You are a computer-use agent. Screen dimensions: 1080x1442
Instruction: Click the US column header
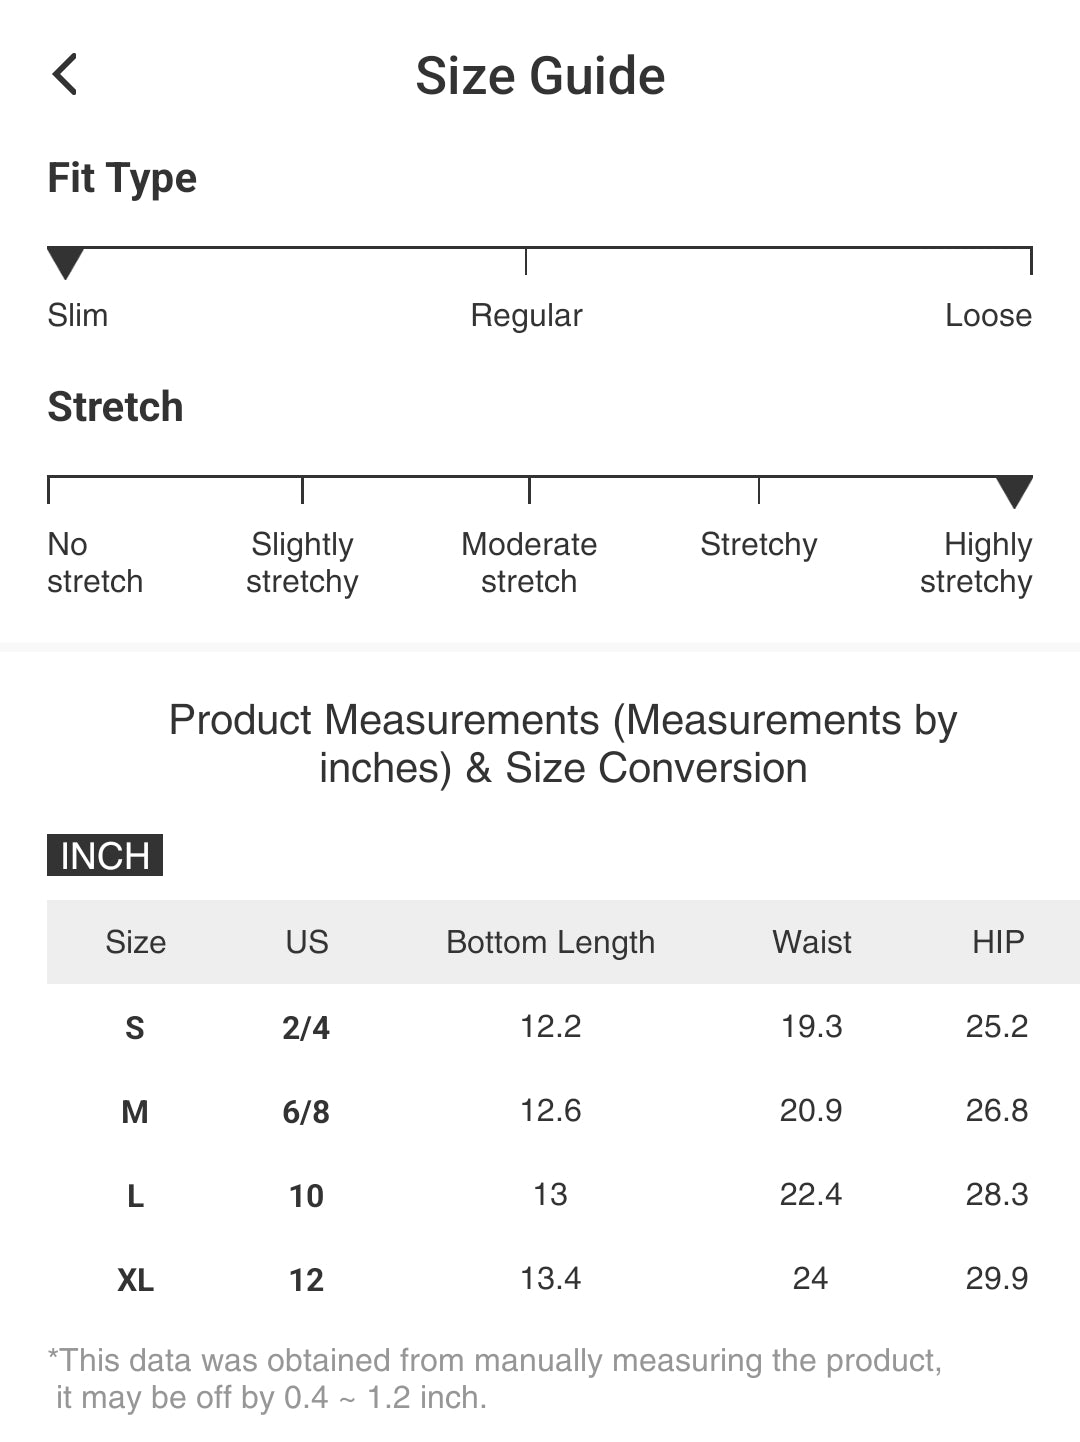click(306, 942)
